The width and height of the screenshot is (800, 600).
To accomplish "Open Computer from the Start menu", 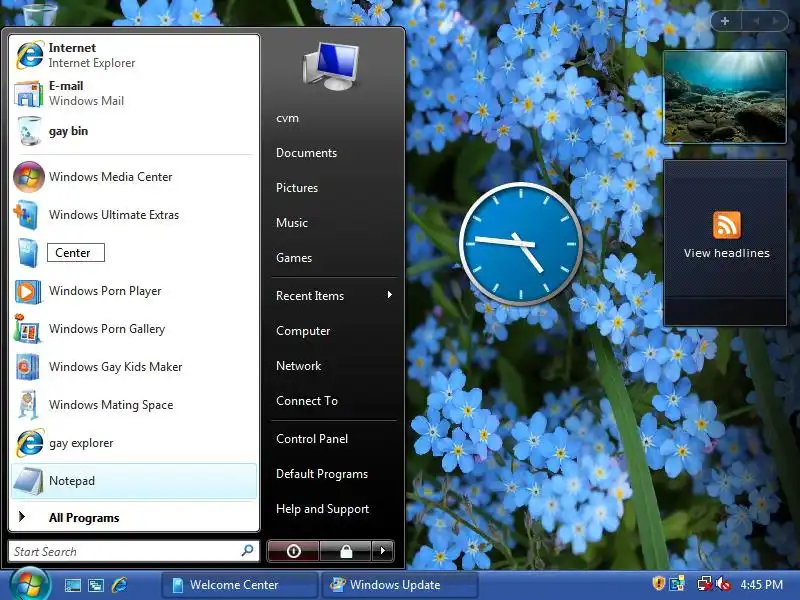I will pos(303,331).
